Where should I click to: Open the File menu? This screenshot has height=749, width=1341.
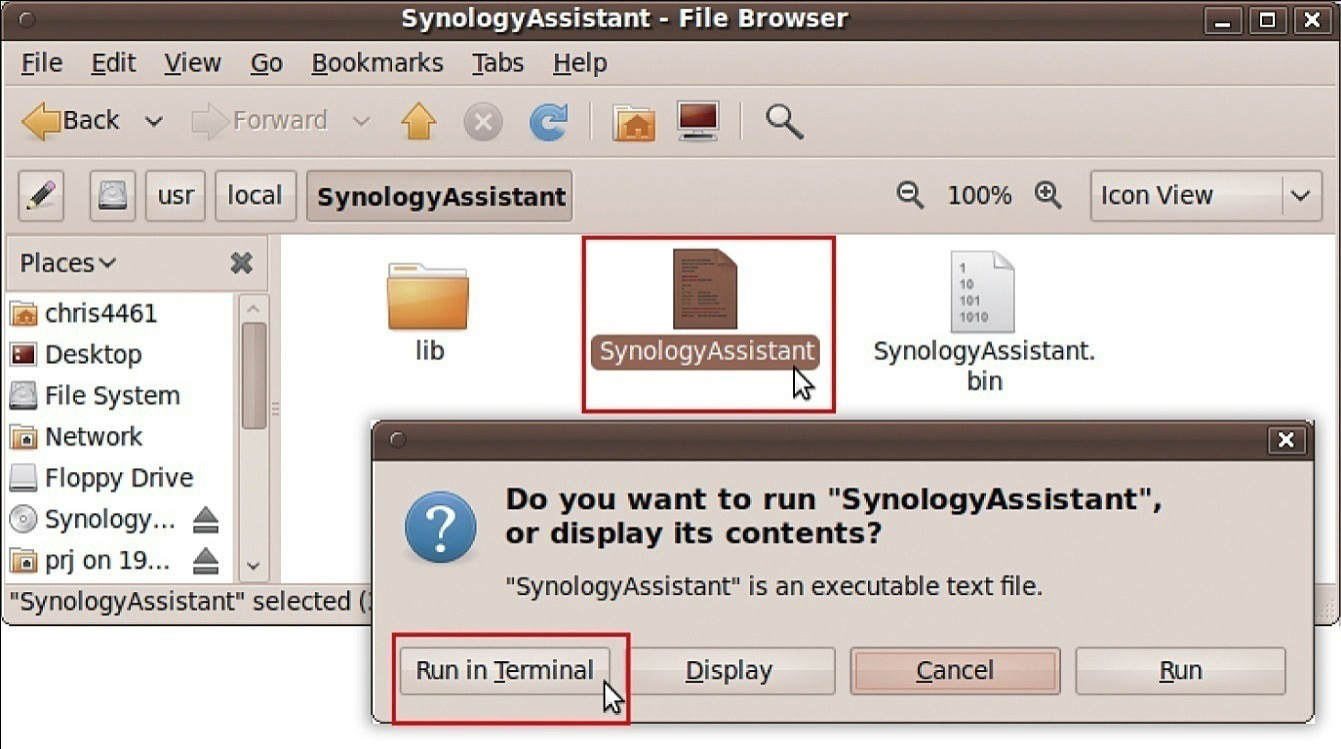click(x=41, y=63)
